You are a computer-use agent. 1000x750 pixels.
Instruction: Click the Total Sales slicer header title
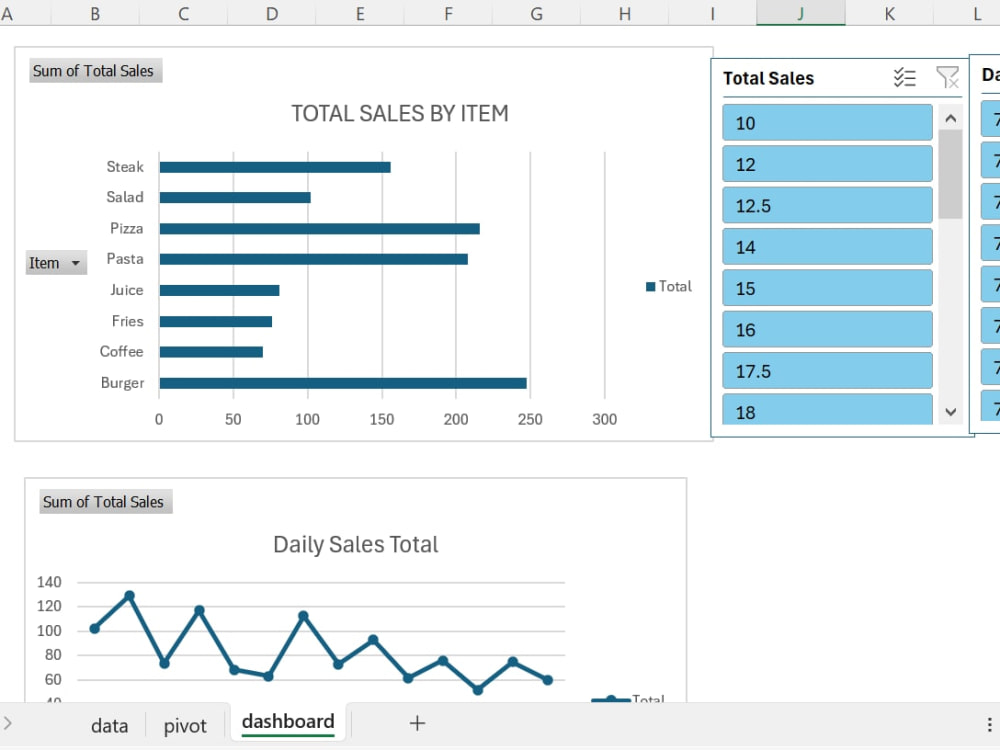pyautogui.click(x=768, y=78)
